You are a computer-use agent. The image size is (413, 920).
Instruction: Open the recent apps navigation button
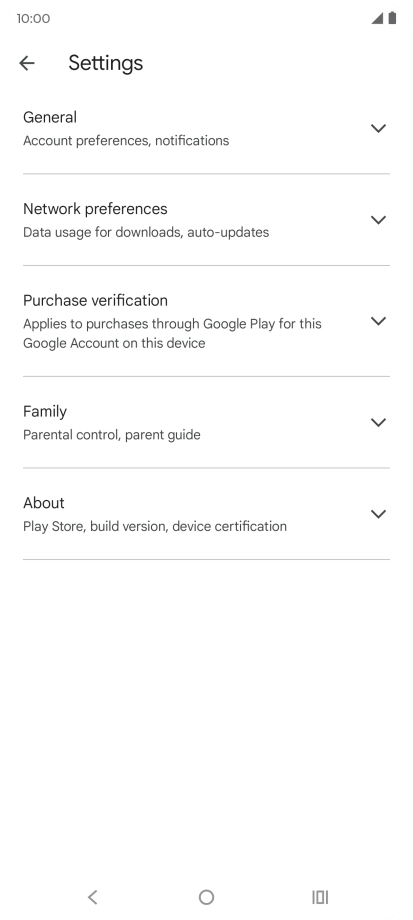coord(320,897)
